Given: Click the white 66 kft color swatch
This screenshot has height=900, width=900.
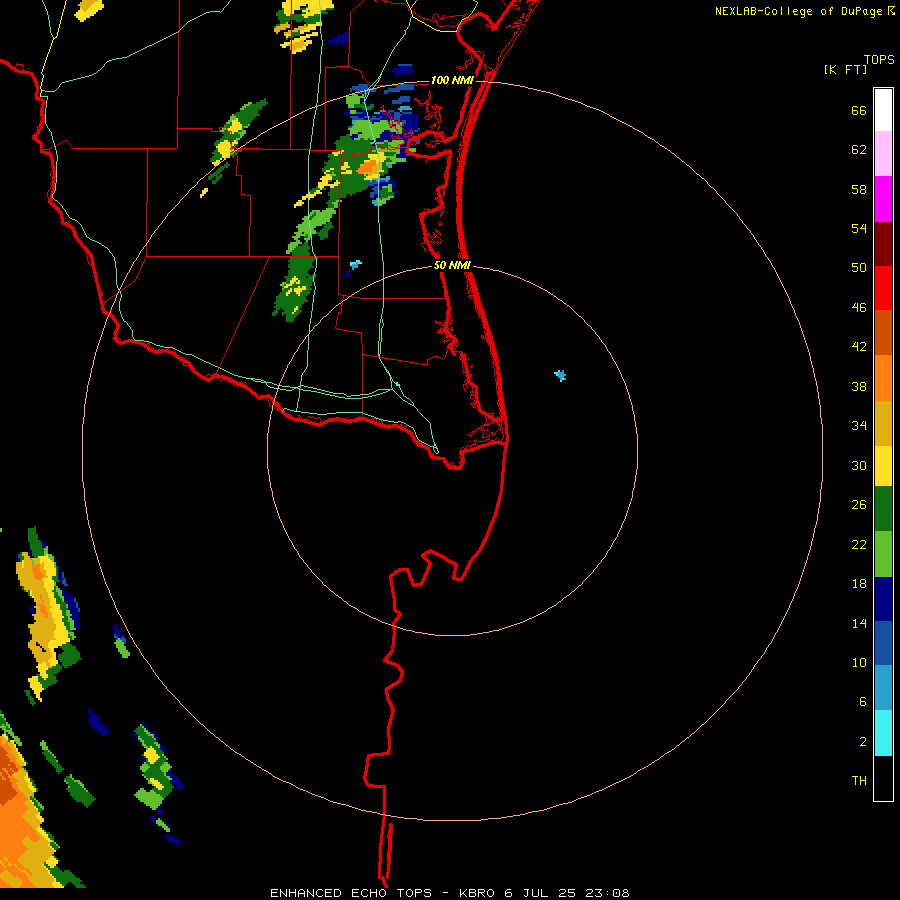Looking at the screenshot, I should [x=883, y=110].
